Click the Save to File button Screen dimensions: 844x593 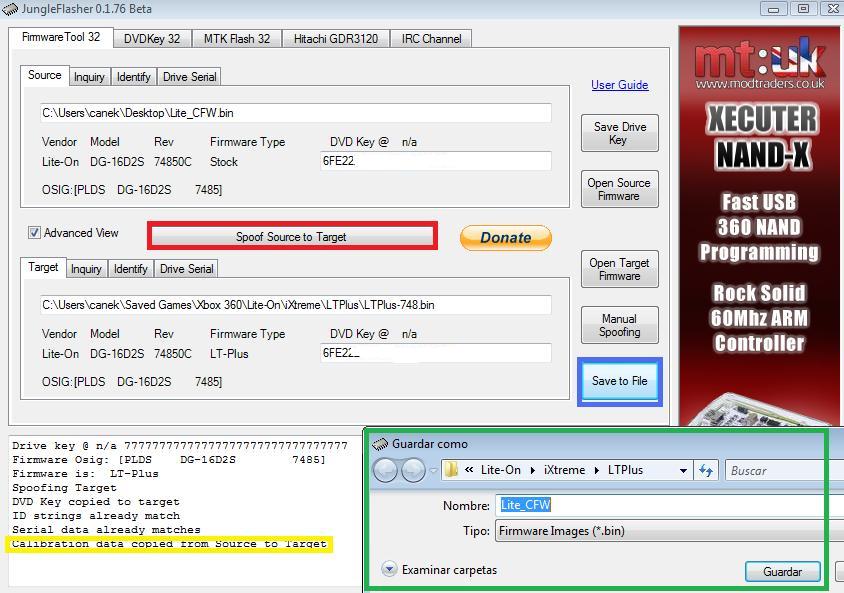point(619,381)
